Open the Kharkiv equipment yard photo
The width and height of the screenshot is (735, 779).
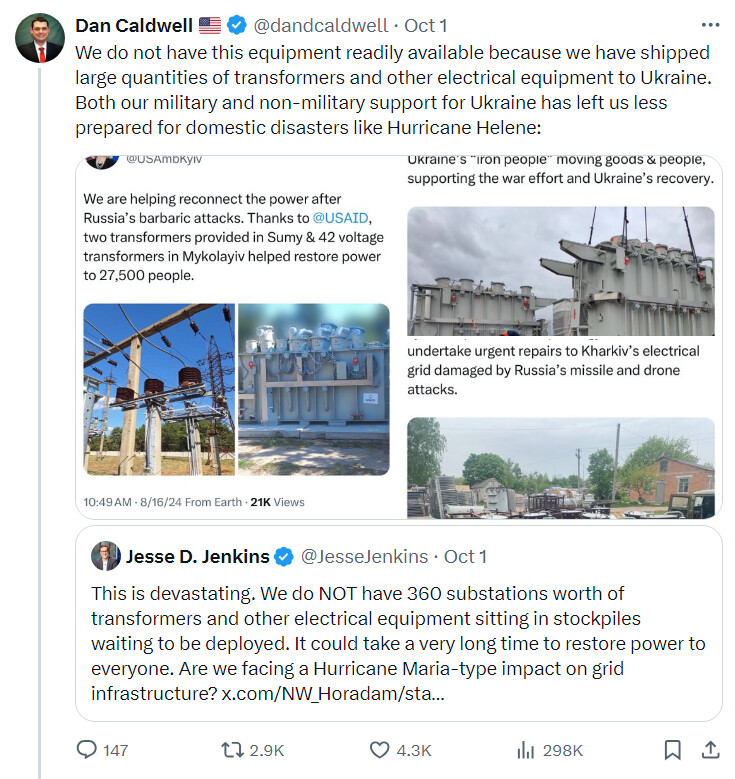[x=561, y=467]
